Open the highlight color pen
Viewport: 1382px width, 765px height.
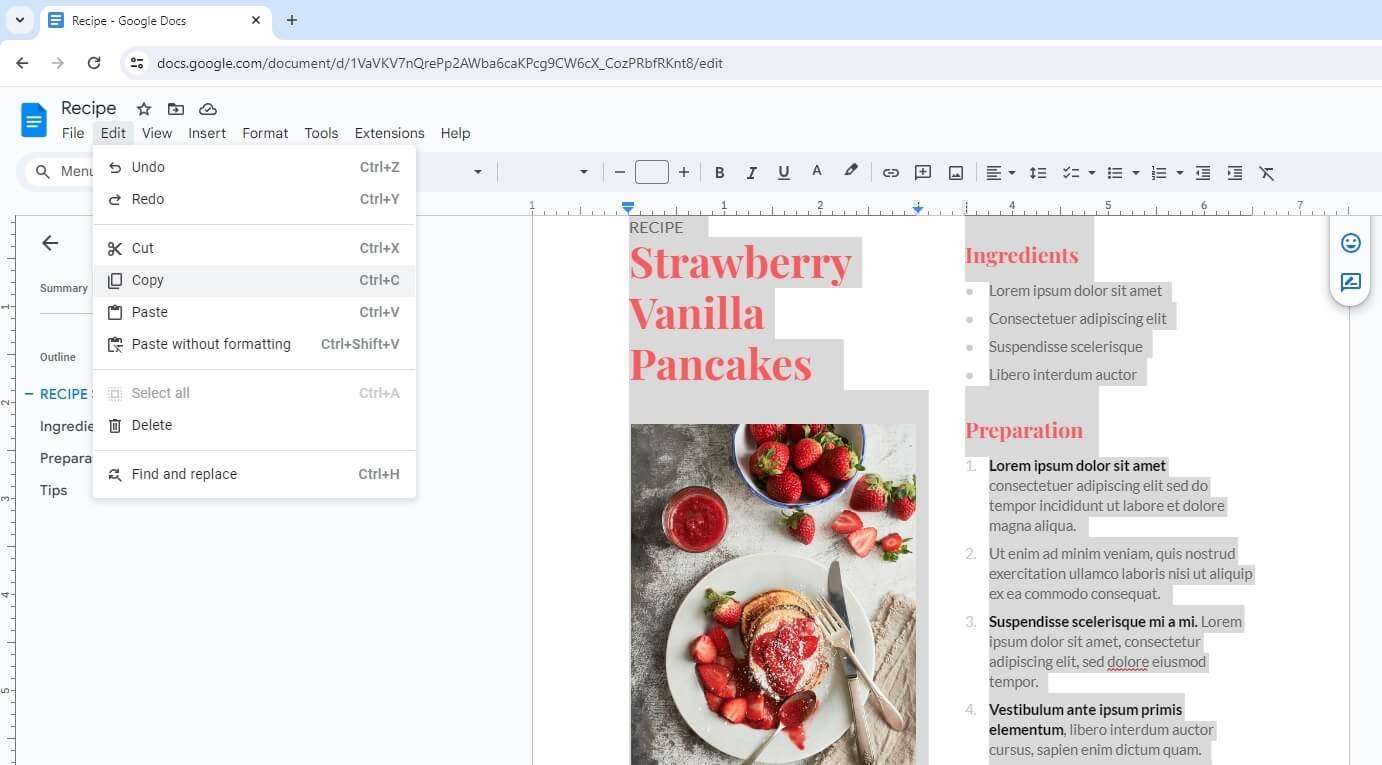850,172
